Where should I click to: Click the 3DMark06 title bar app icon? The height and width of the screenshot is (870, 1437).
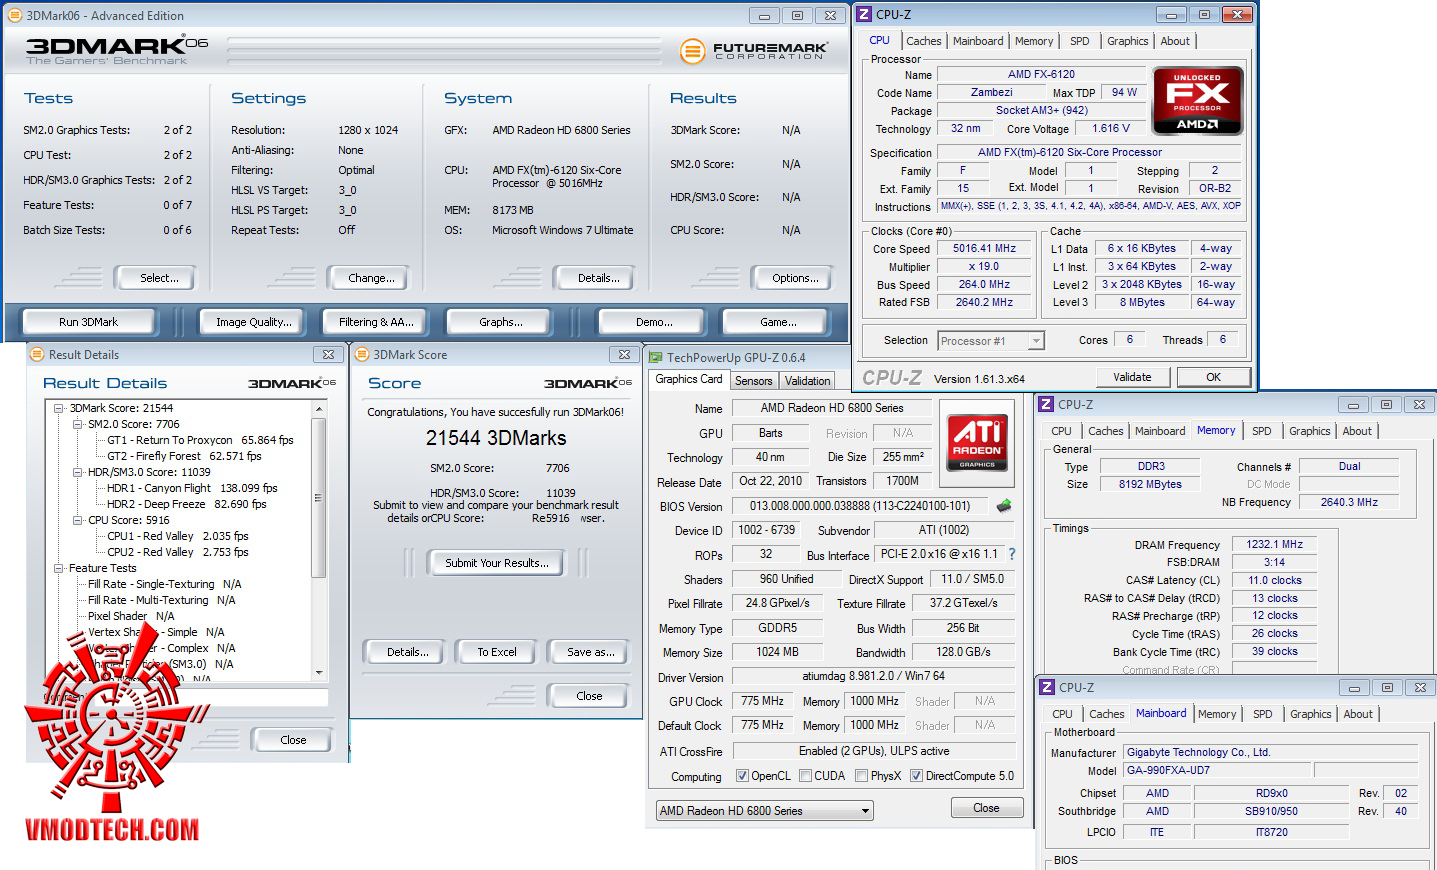15,15
